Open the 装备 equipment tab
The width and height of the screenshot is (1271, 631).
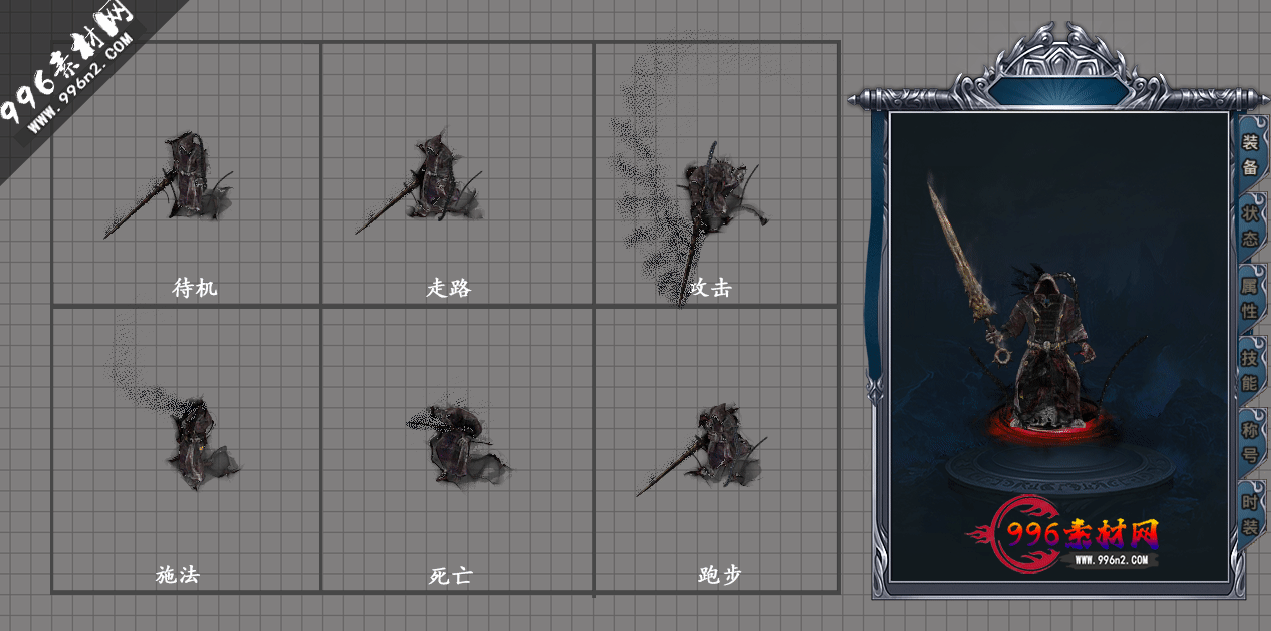[1250, 155]
